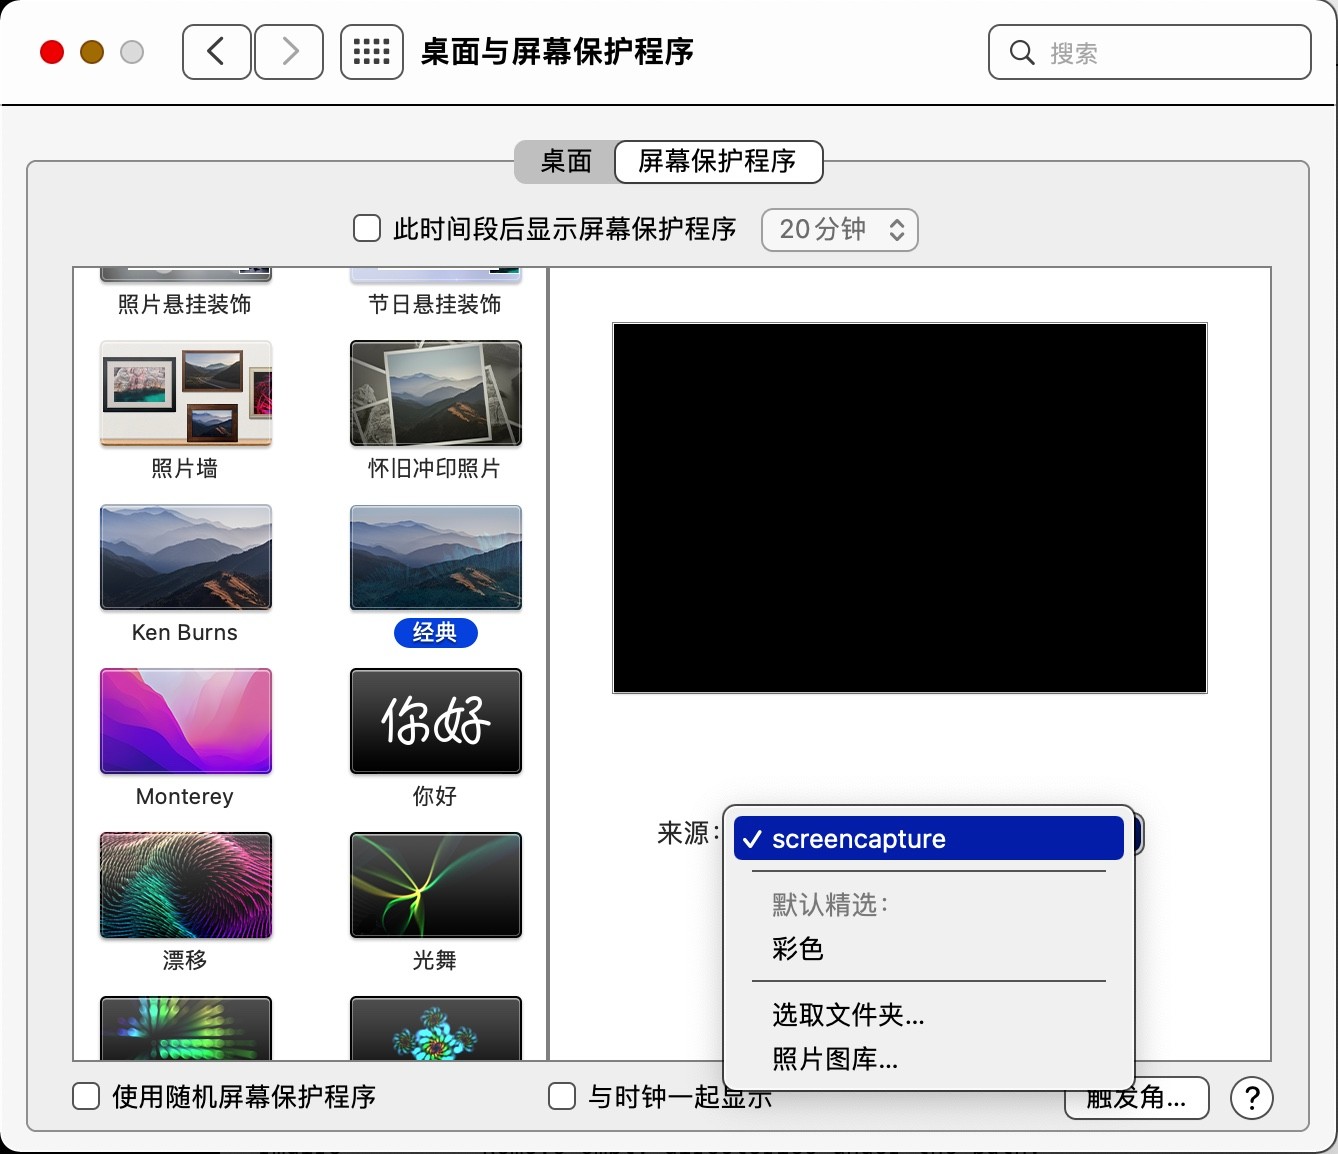
Task: Choose the 怀旧冲印照片 screen saver
Action: click(435, 393)
